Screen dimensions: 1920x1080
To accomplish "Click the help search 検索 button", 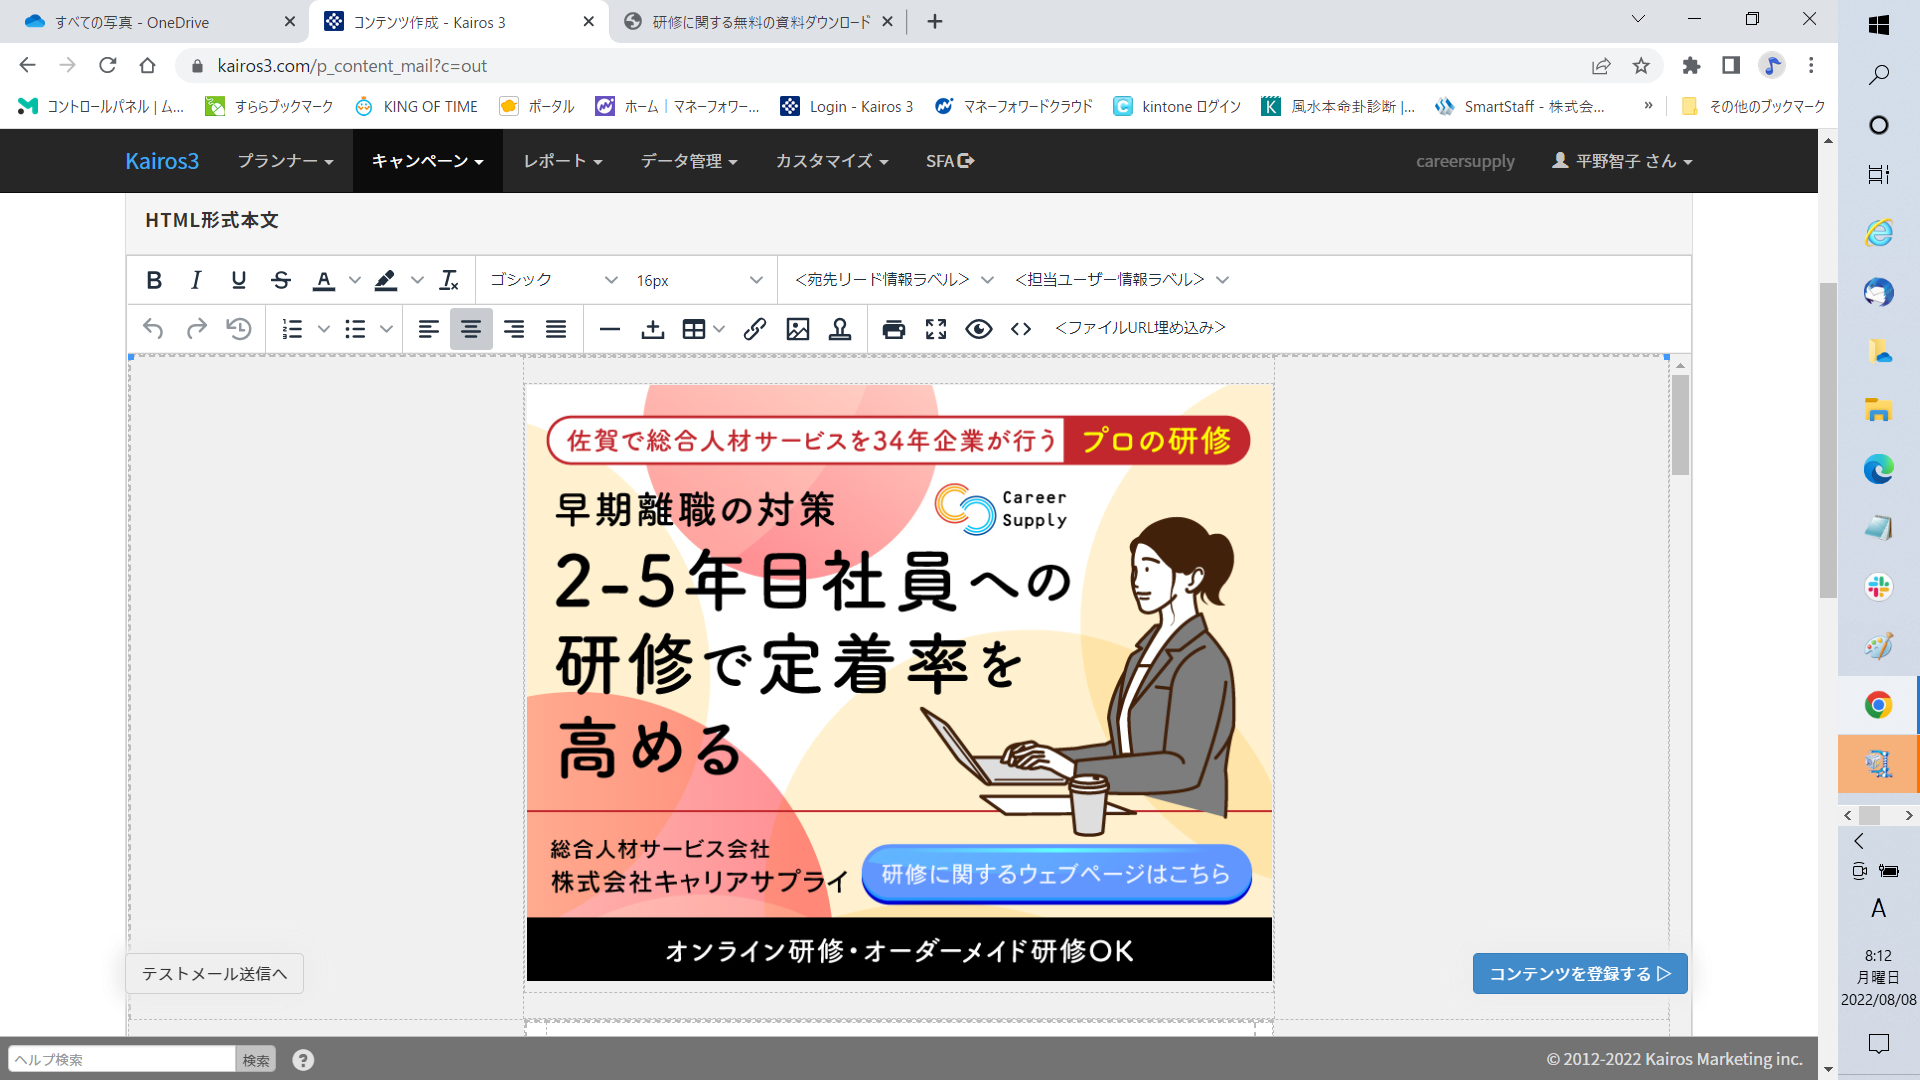I will [x=256, y=1060].
